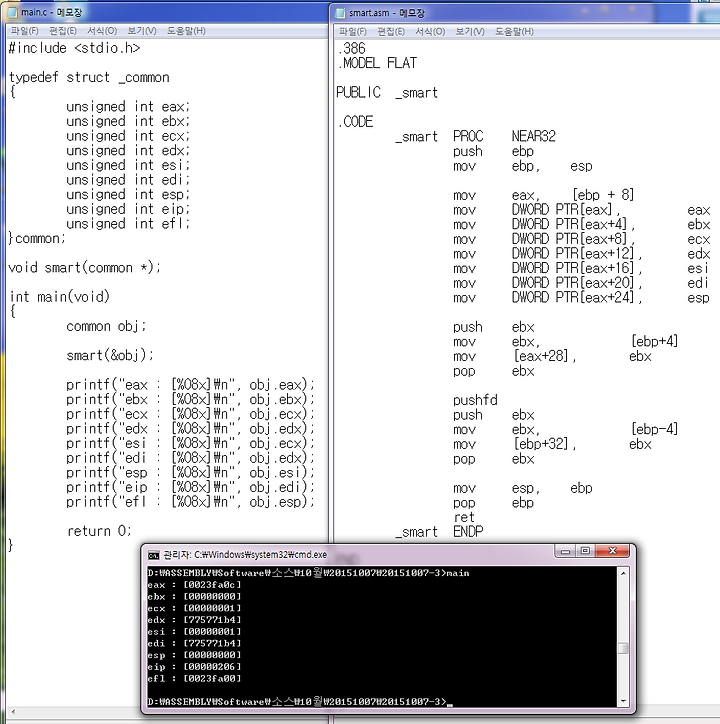The width and height of the screenshot is (720, 724).
Task: Click 'return 0;' line in main.c
Action: pyautogui.click(x=99, y=531)
